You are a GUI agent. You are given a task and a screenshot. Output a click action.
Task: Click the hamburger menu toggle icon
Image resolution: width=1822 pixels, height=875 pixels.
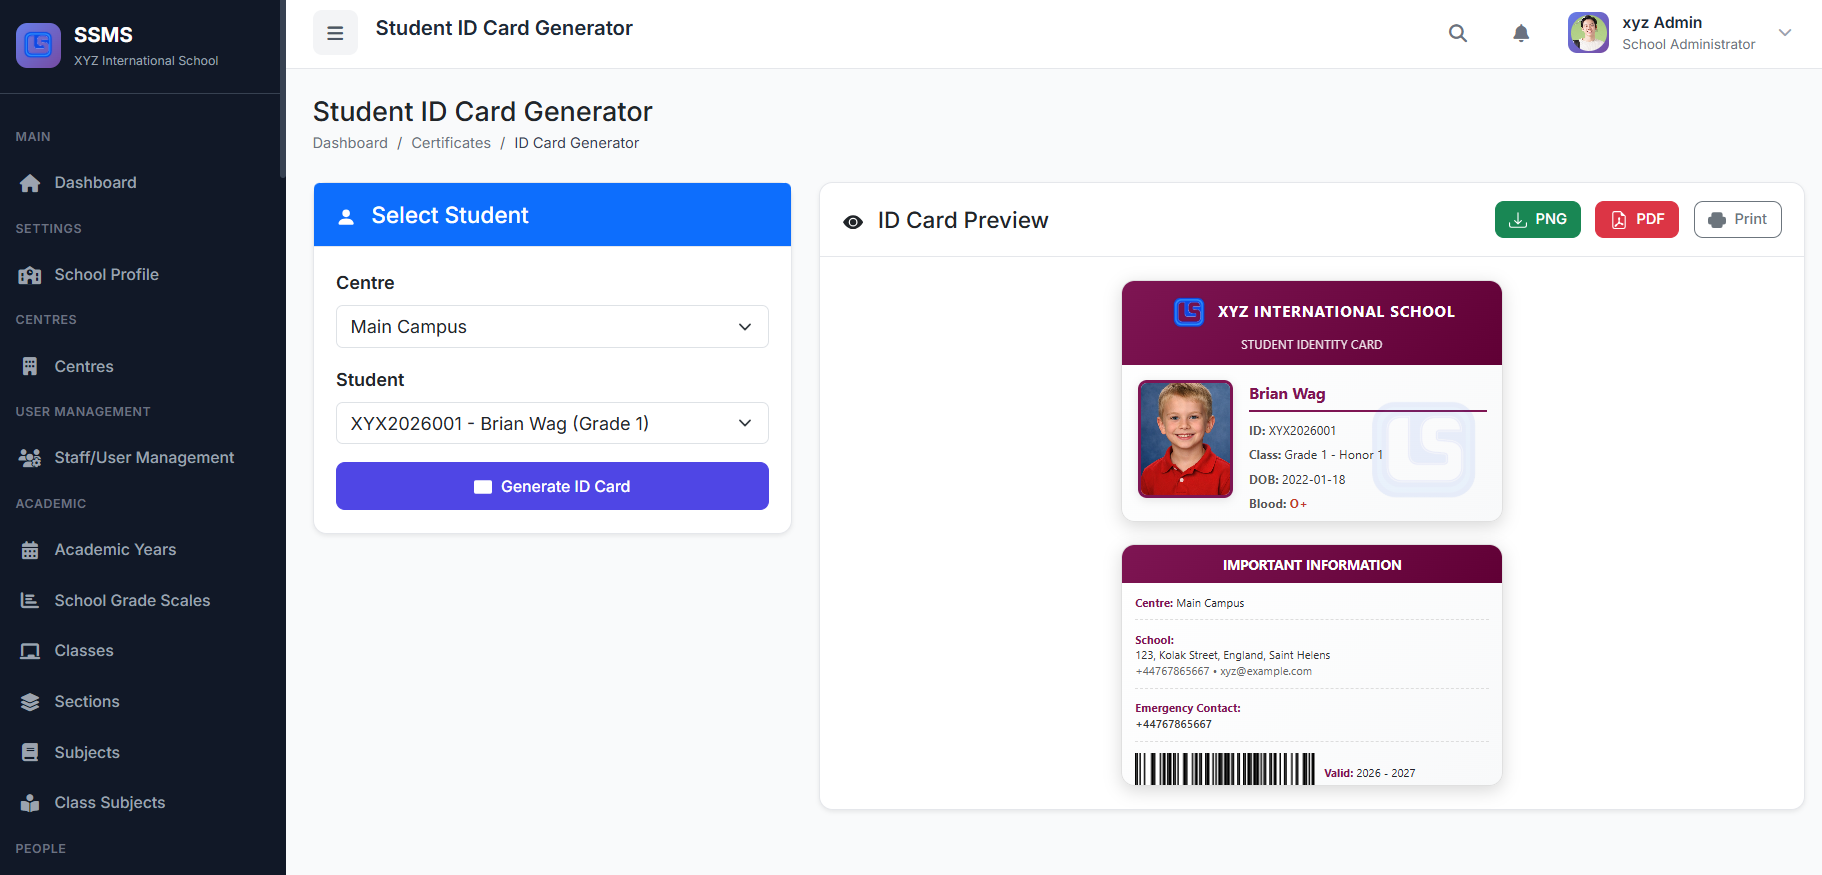click(x=335, y=33)
